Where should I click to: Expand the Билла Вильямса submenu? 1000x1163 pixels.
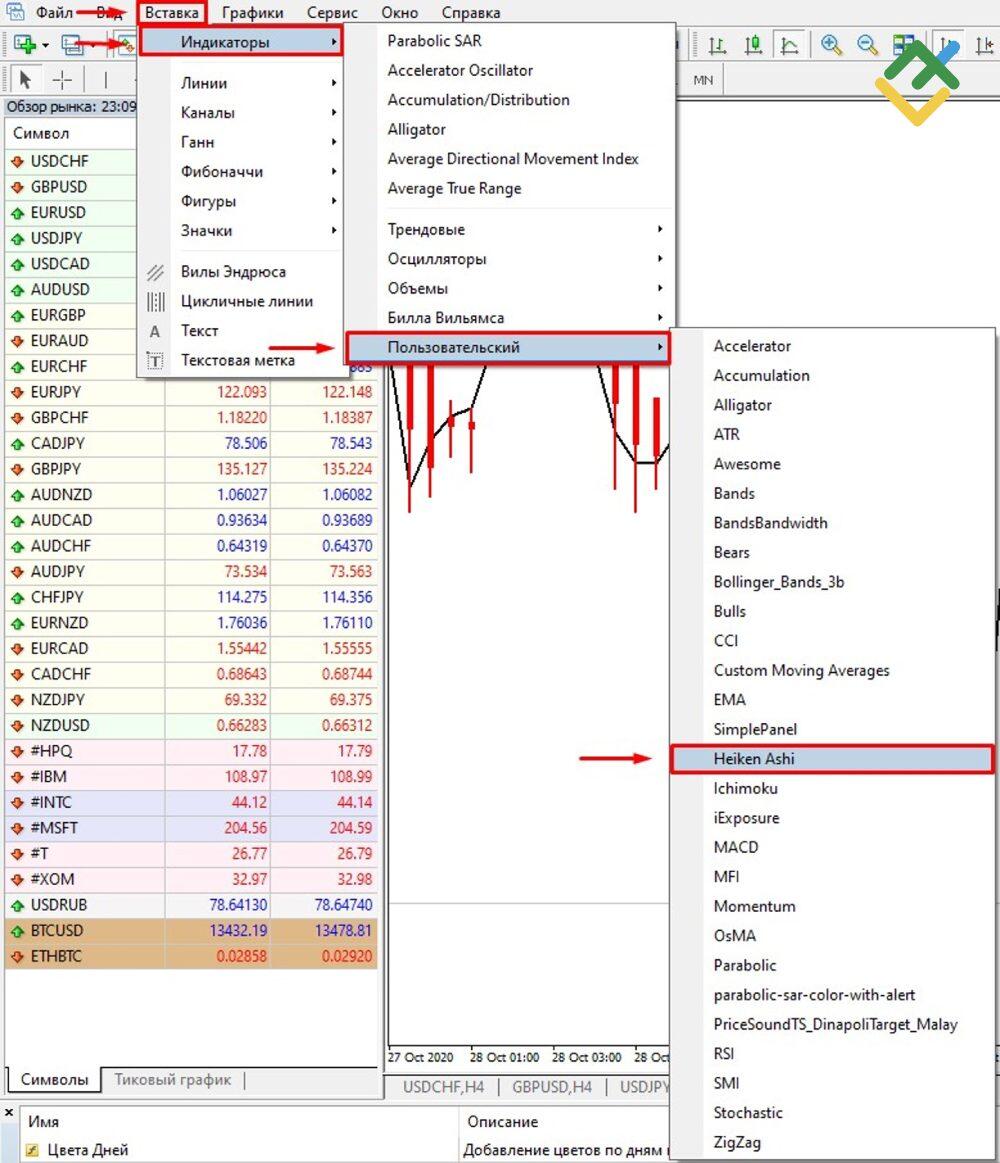coord(509,318)
